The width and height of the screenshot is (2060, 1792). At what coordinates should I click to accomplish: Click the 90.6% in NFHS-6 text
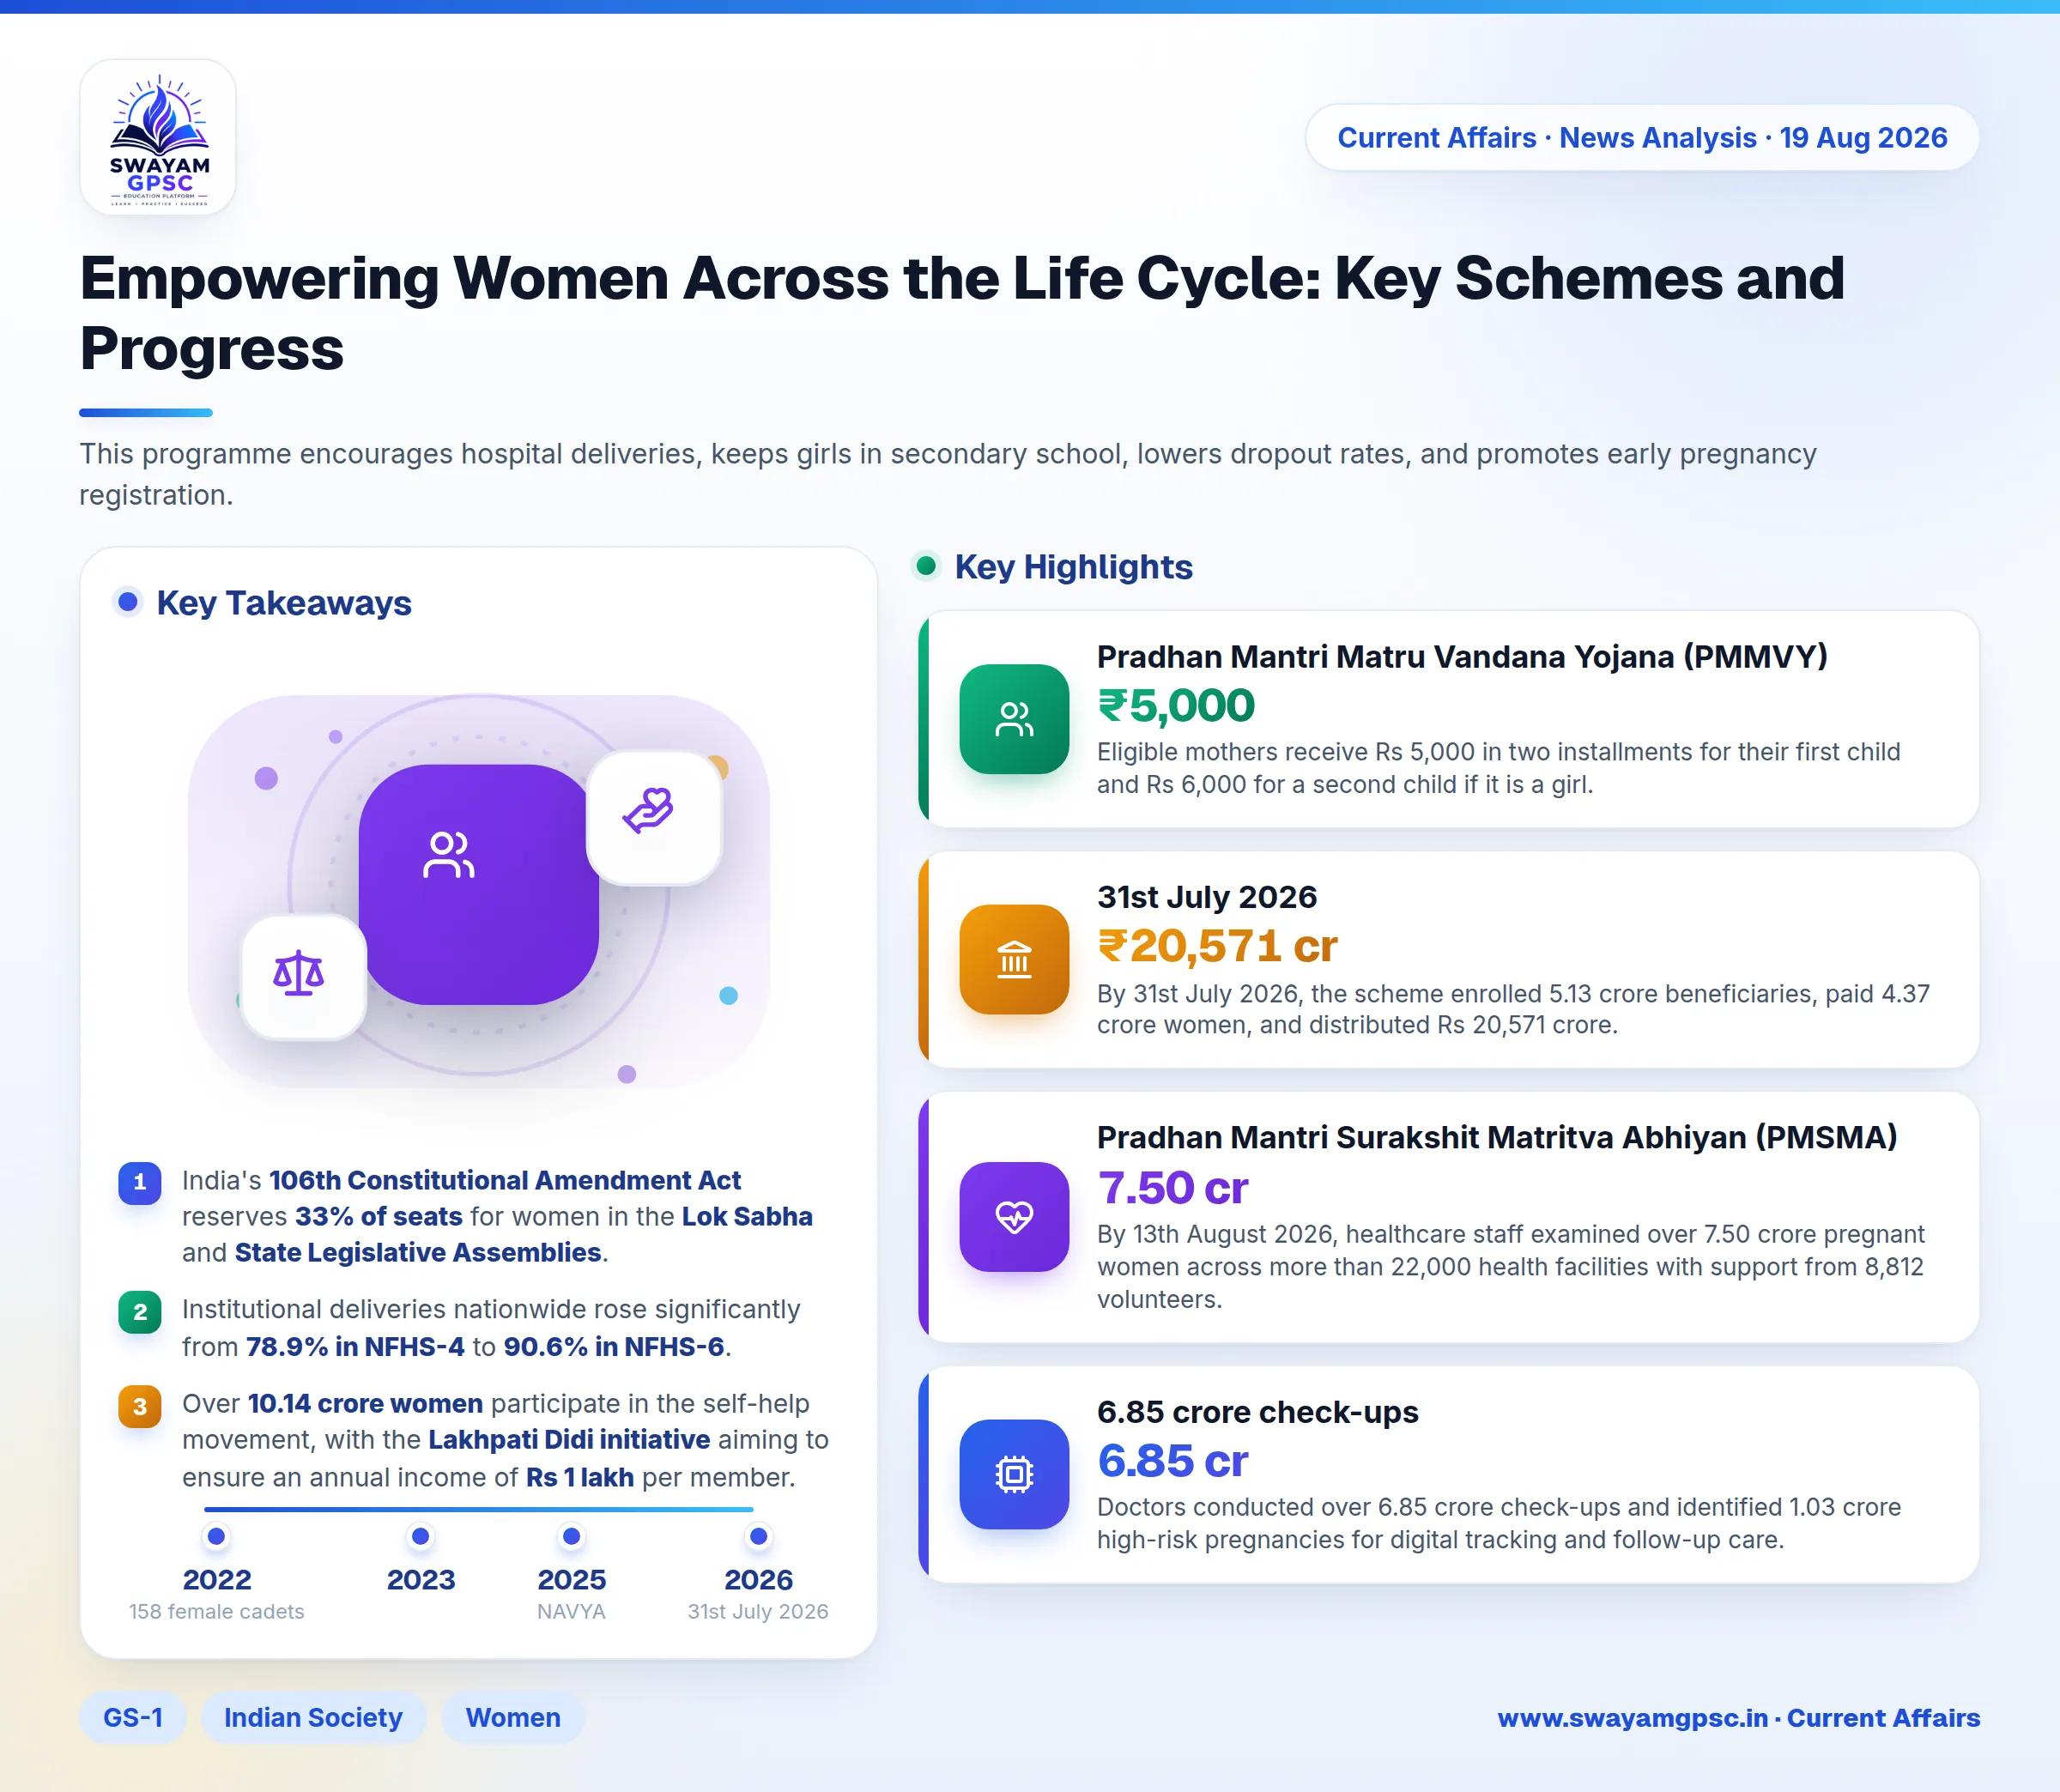[x=614, y=1347]
